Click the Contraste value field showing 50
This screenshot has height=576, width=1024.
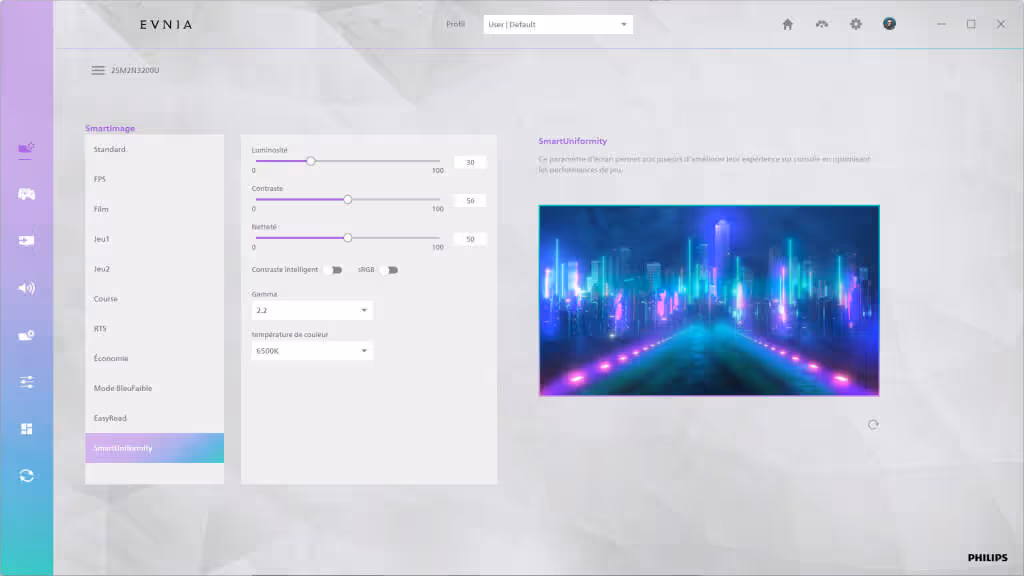pyautogui.click(x=470, y=201)
